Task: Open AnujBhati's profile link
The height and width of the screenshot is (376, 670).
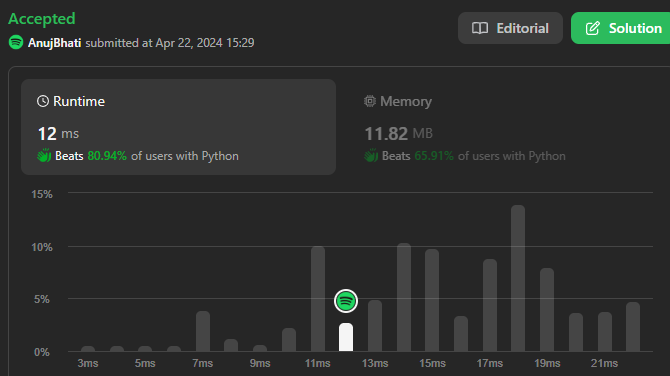Action: pos(54,43)
